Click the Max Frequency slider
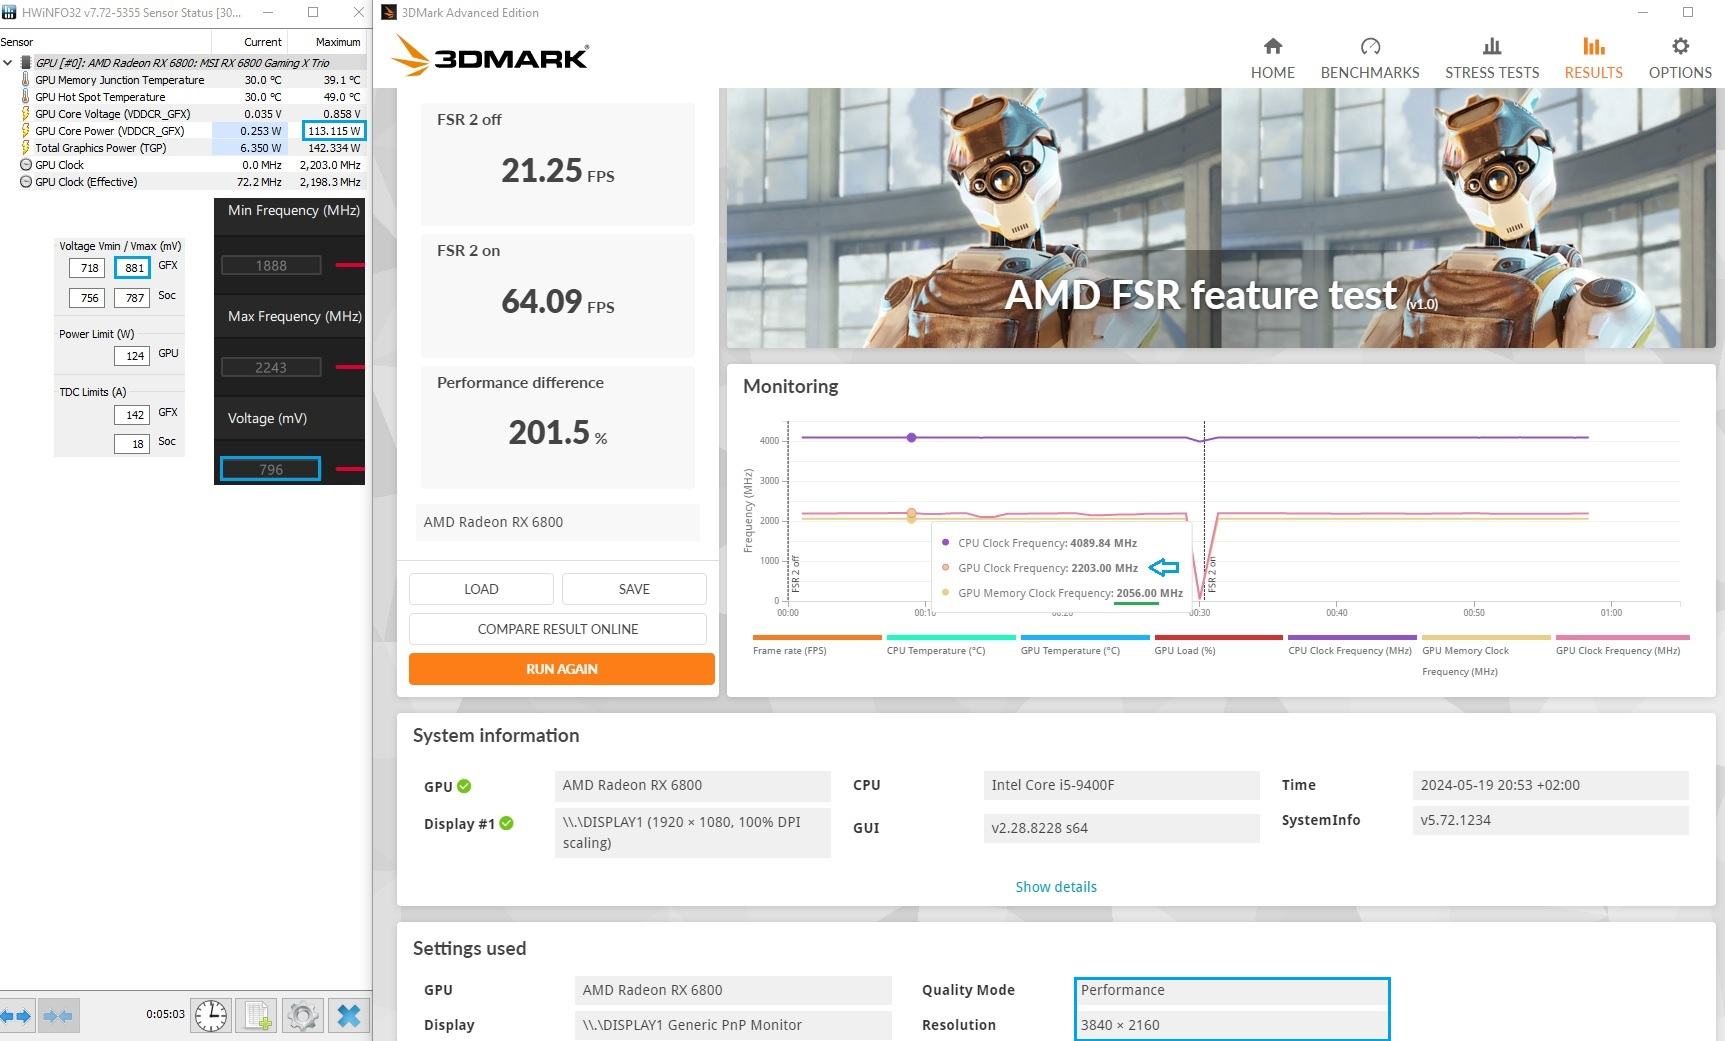The width and height of the screenshot is (1725, 1041). coord(349,367)
